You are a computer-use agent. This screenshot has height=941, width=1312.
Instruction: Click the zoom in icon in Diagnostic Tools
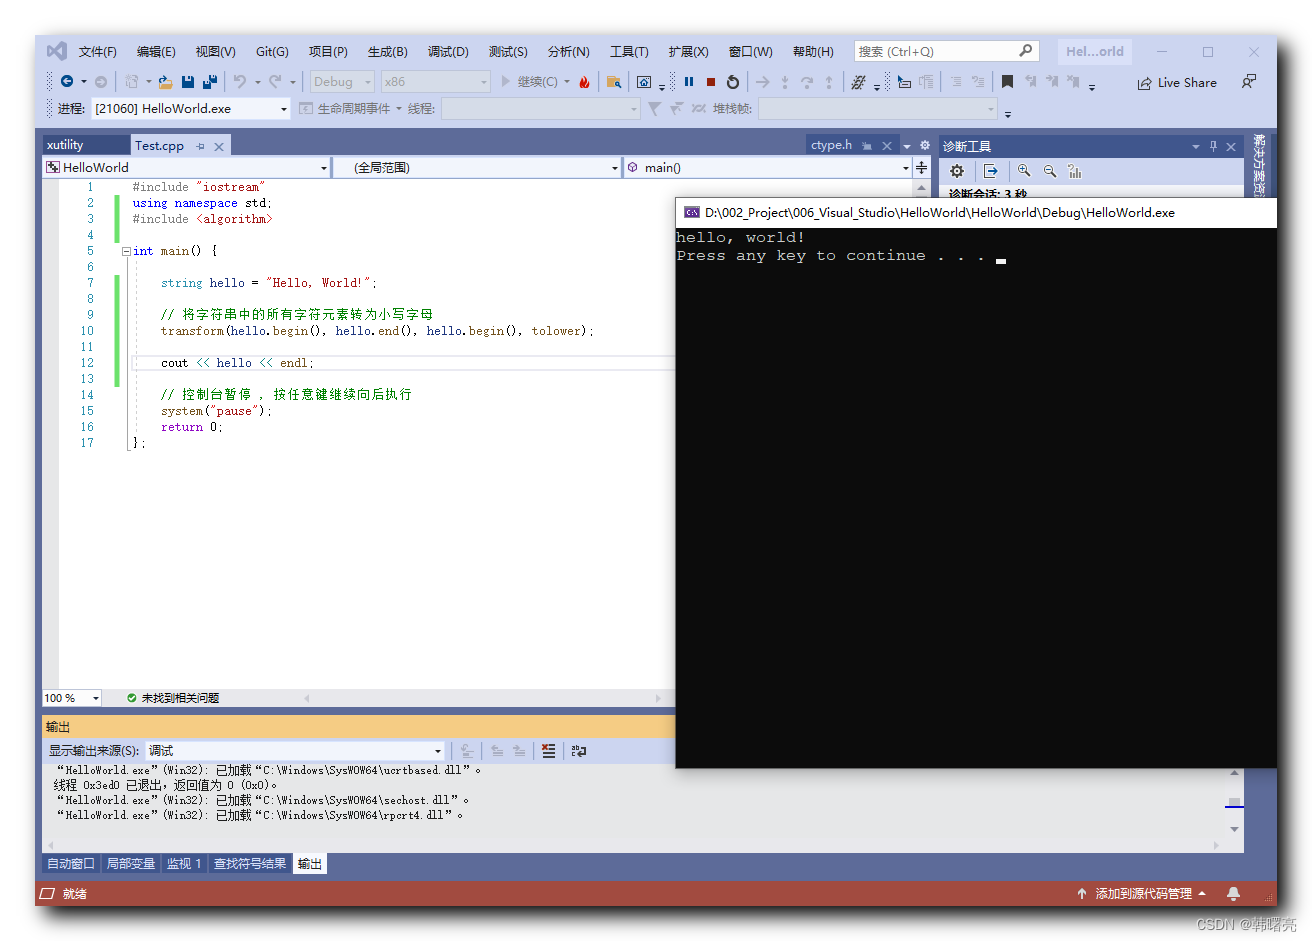1024,171
